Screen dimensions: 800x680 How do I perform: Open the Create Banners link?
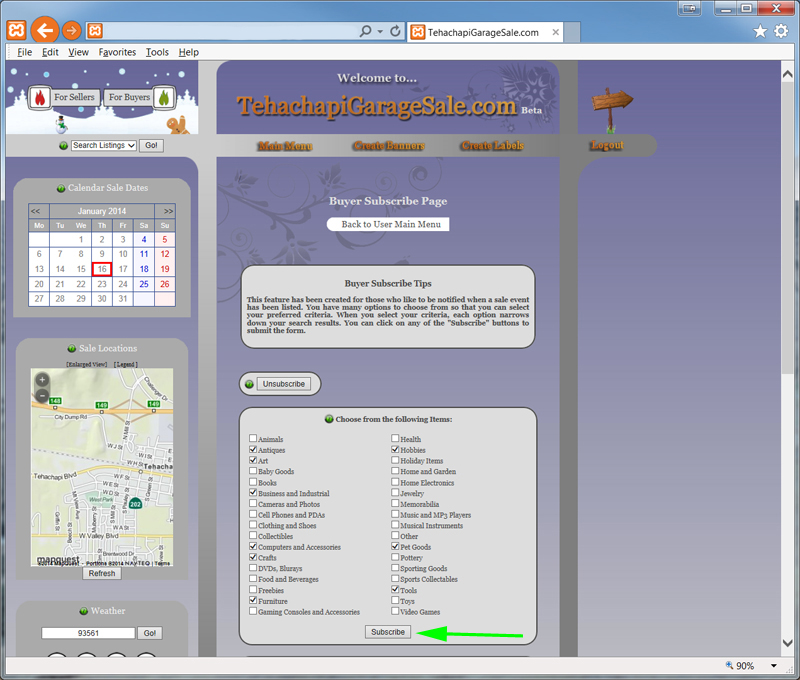coord(389,146)
